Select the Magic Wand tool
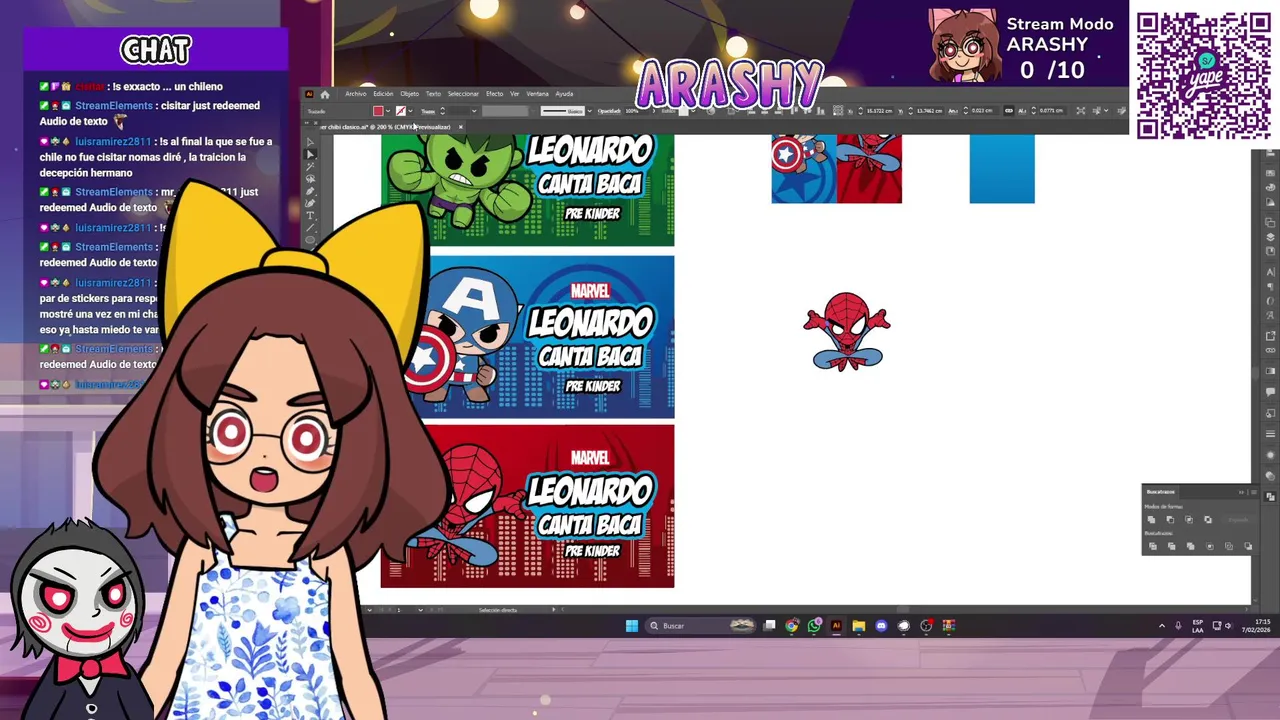The width and height of the screenshot is (1280, 720). (x=309, y=166)
